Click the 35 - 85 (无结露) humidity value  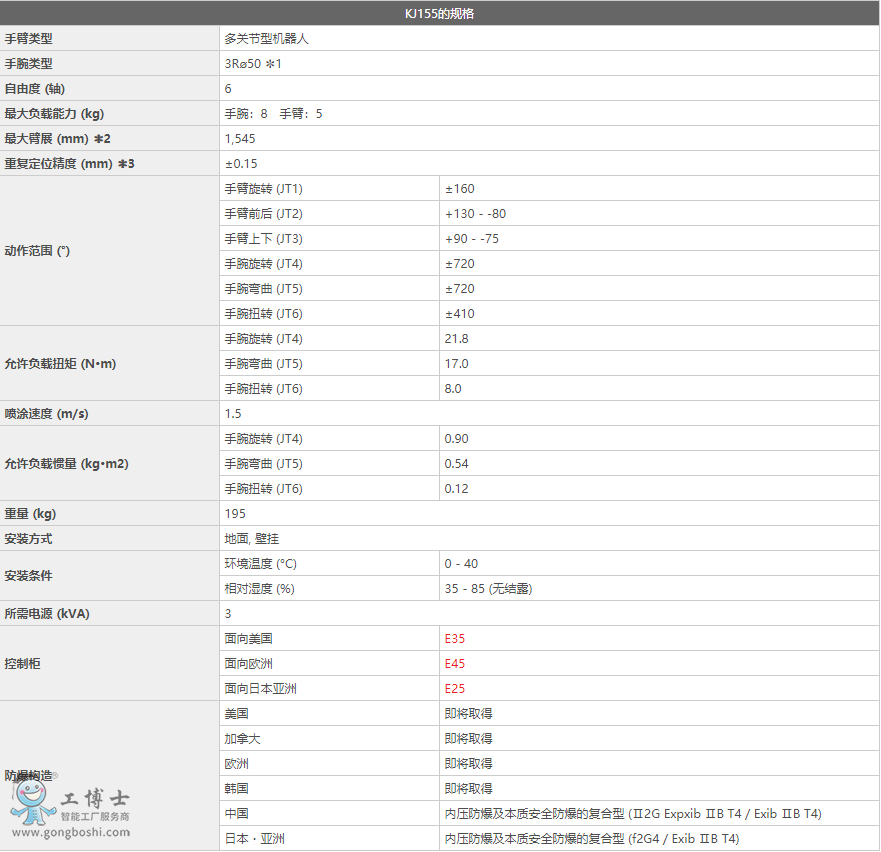488,588
